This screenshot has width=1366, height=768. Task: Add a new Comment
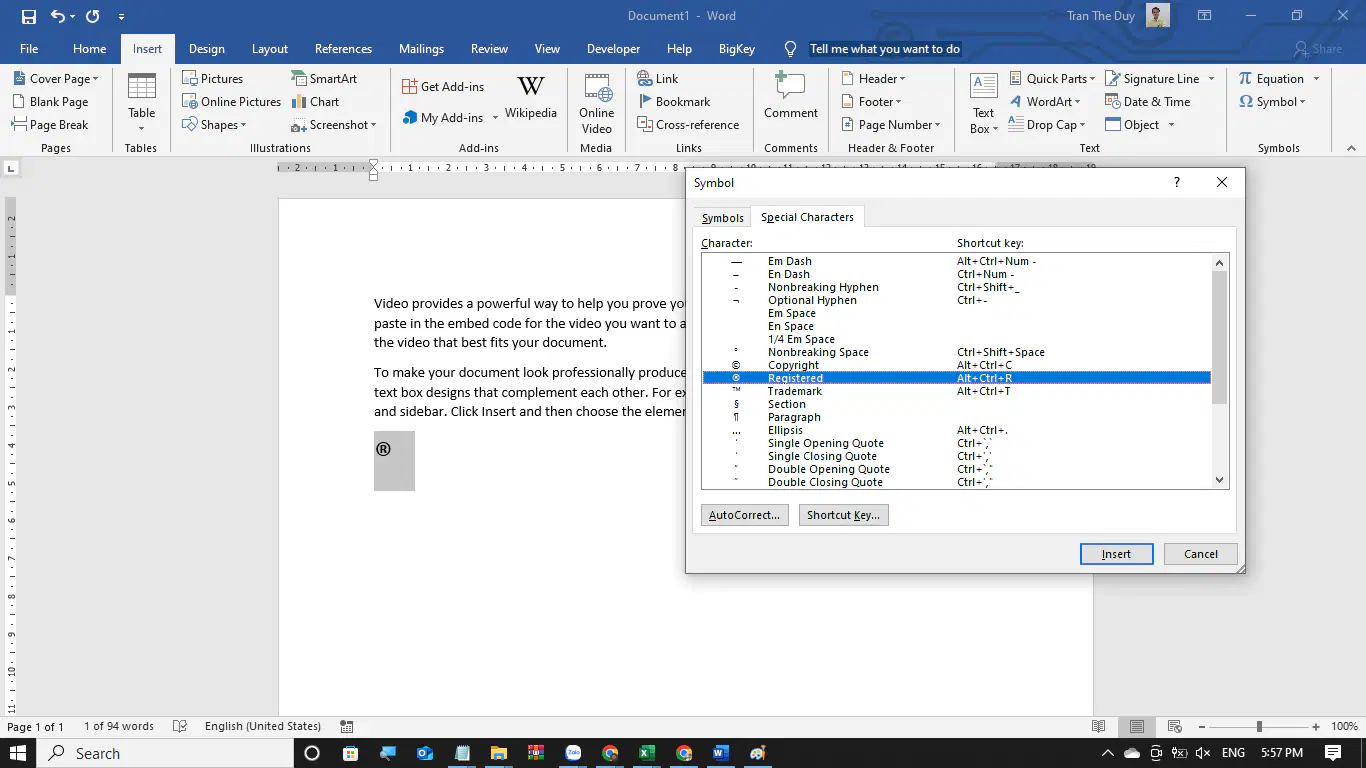791,97
